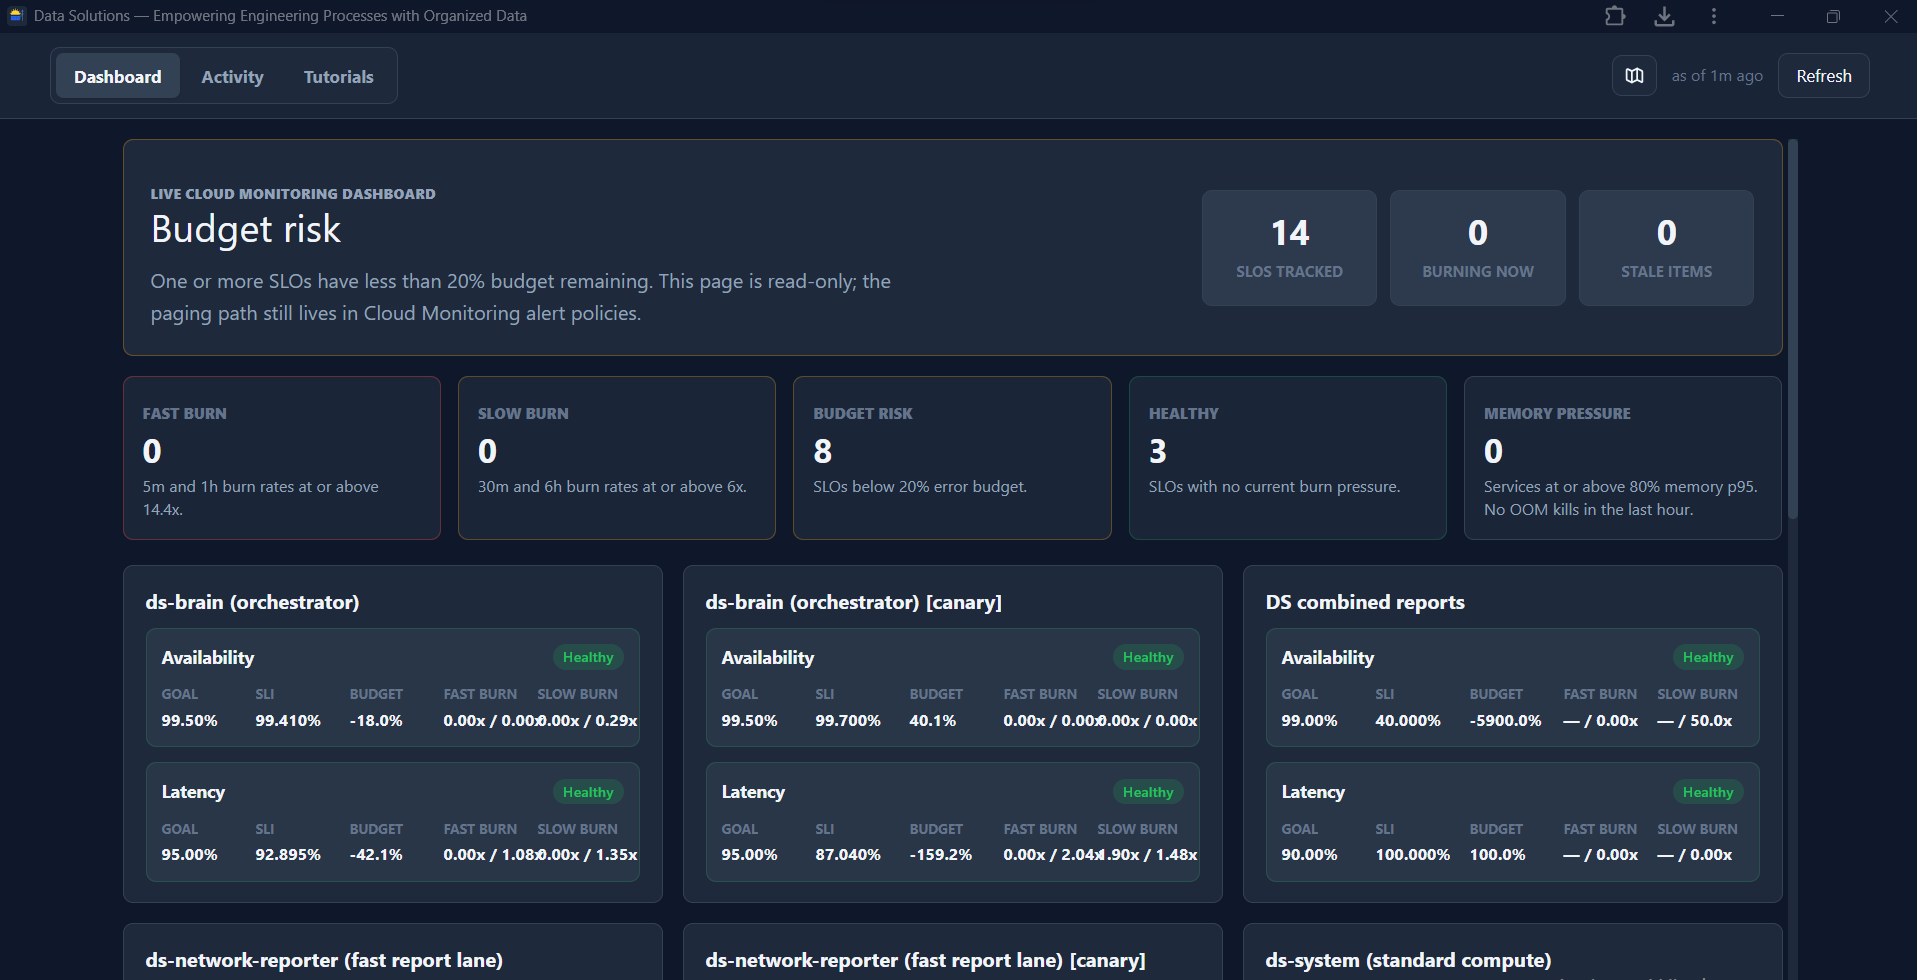
Task: Click 'ds-system (standard compute)' card title
Action: point(1408,960)
